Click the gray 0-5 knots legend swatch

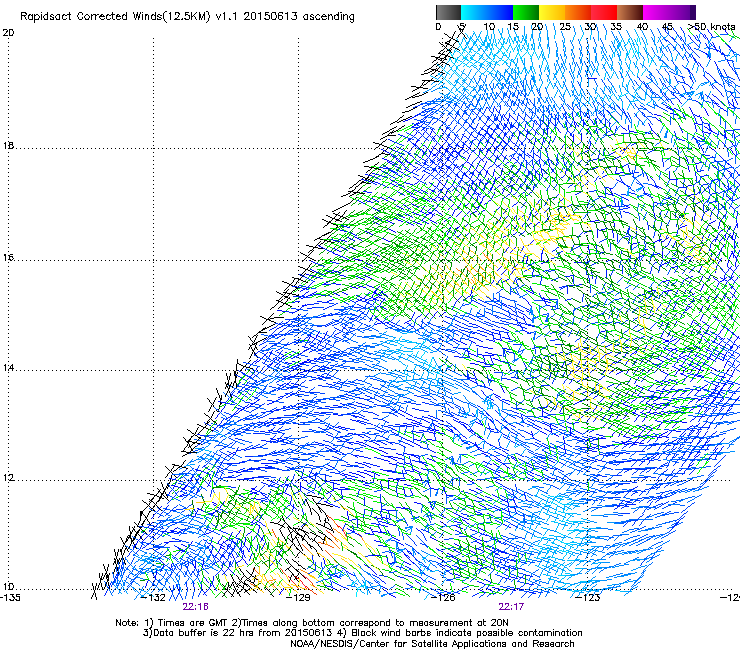[448, 12]
